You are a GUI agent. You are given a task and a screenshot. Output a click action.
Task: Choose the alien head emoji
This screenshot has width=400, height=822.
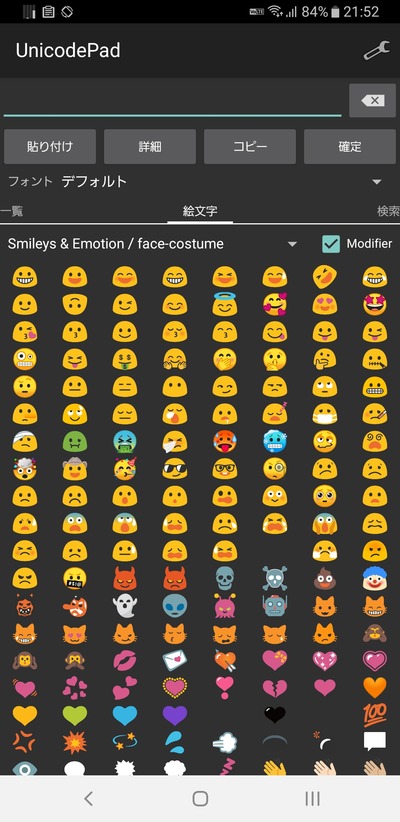click(175, 605)
